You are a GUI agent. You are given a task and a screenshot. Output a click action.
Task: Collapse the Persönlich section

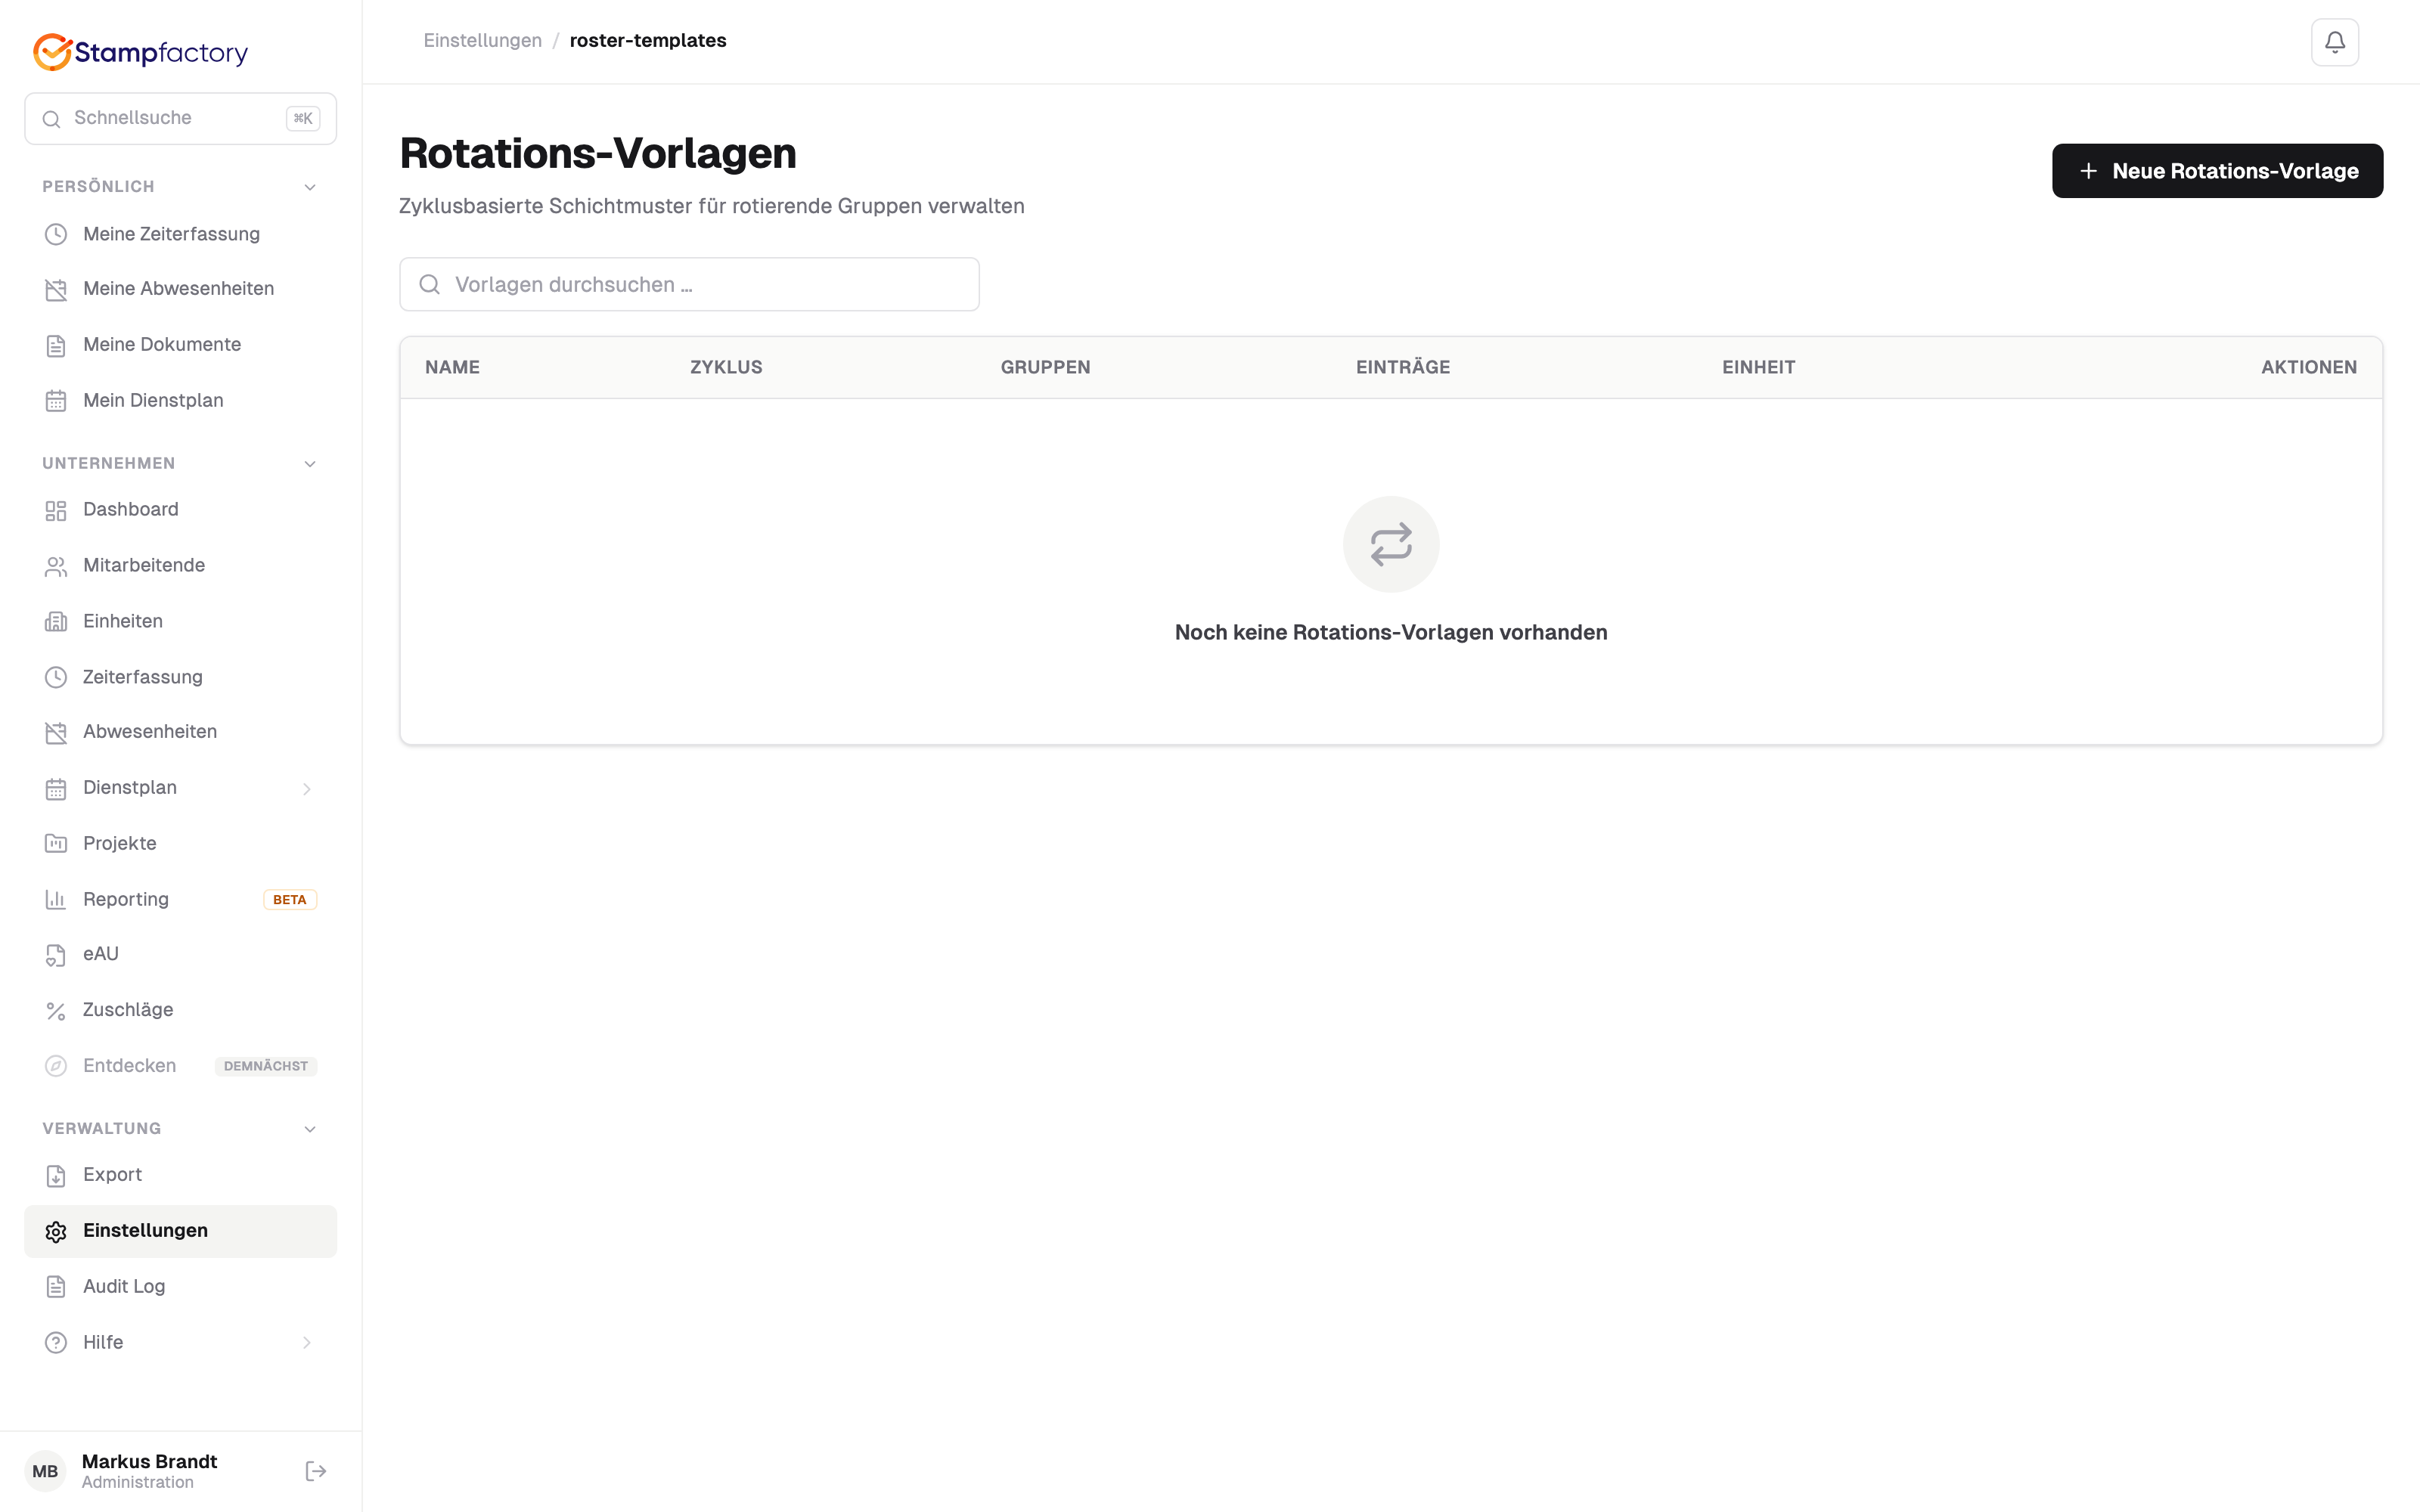pyautogui.click(x=310, y=187)
